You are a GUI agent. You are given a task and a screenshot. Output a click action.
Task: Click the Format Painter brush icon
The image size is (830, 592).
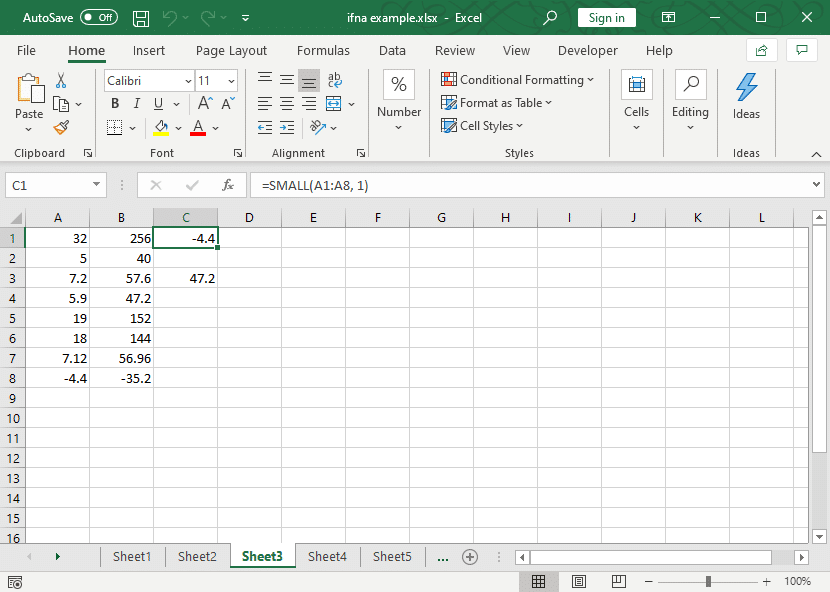click(x=61, y=128)
